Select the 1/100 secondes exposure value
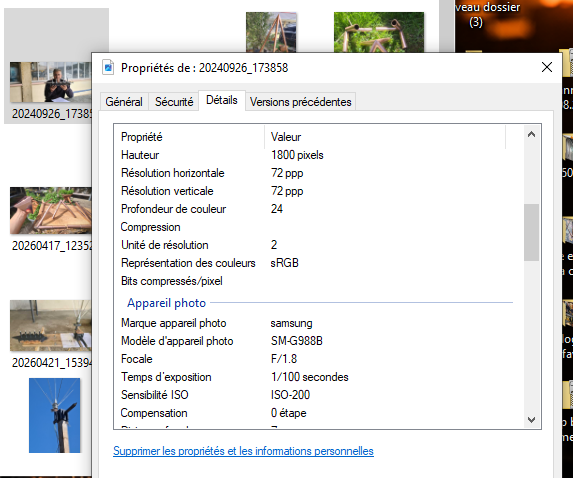 pyautogui.click(x=310, y=377)
